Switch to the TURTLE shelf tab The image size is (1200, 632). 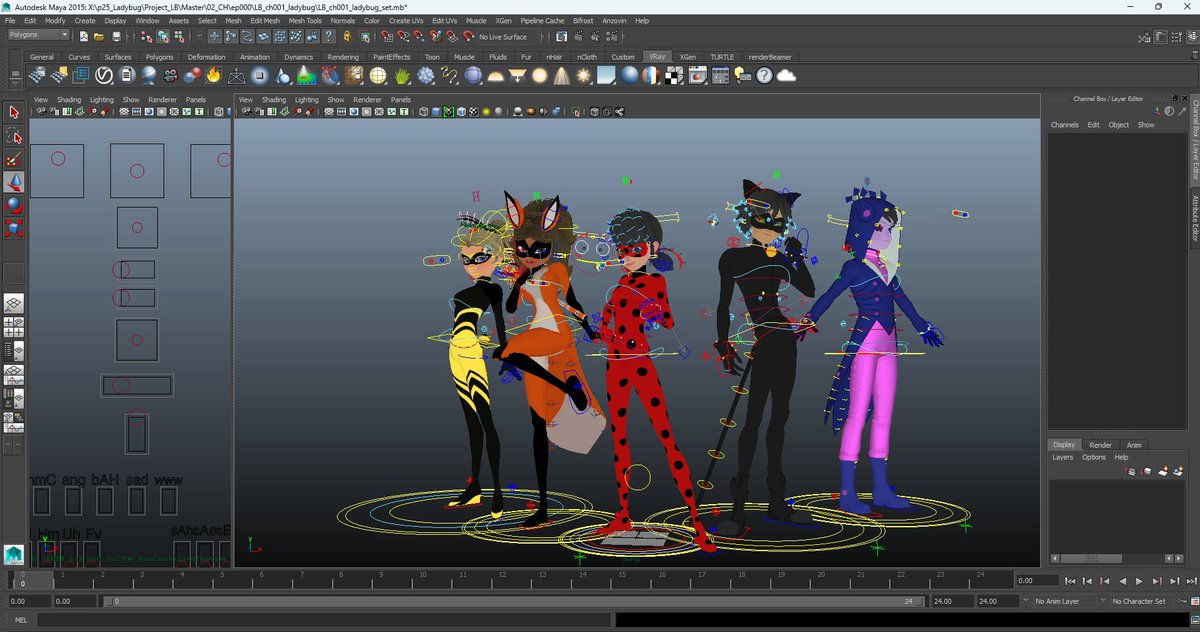coord(722,57)
